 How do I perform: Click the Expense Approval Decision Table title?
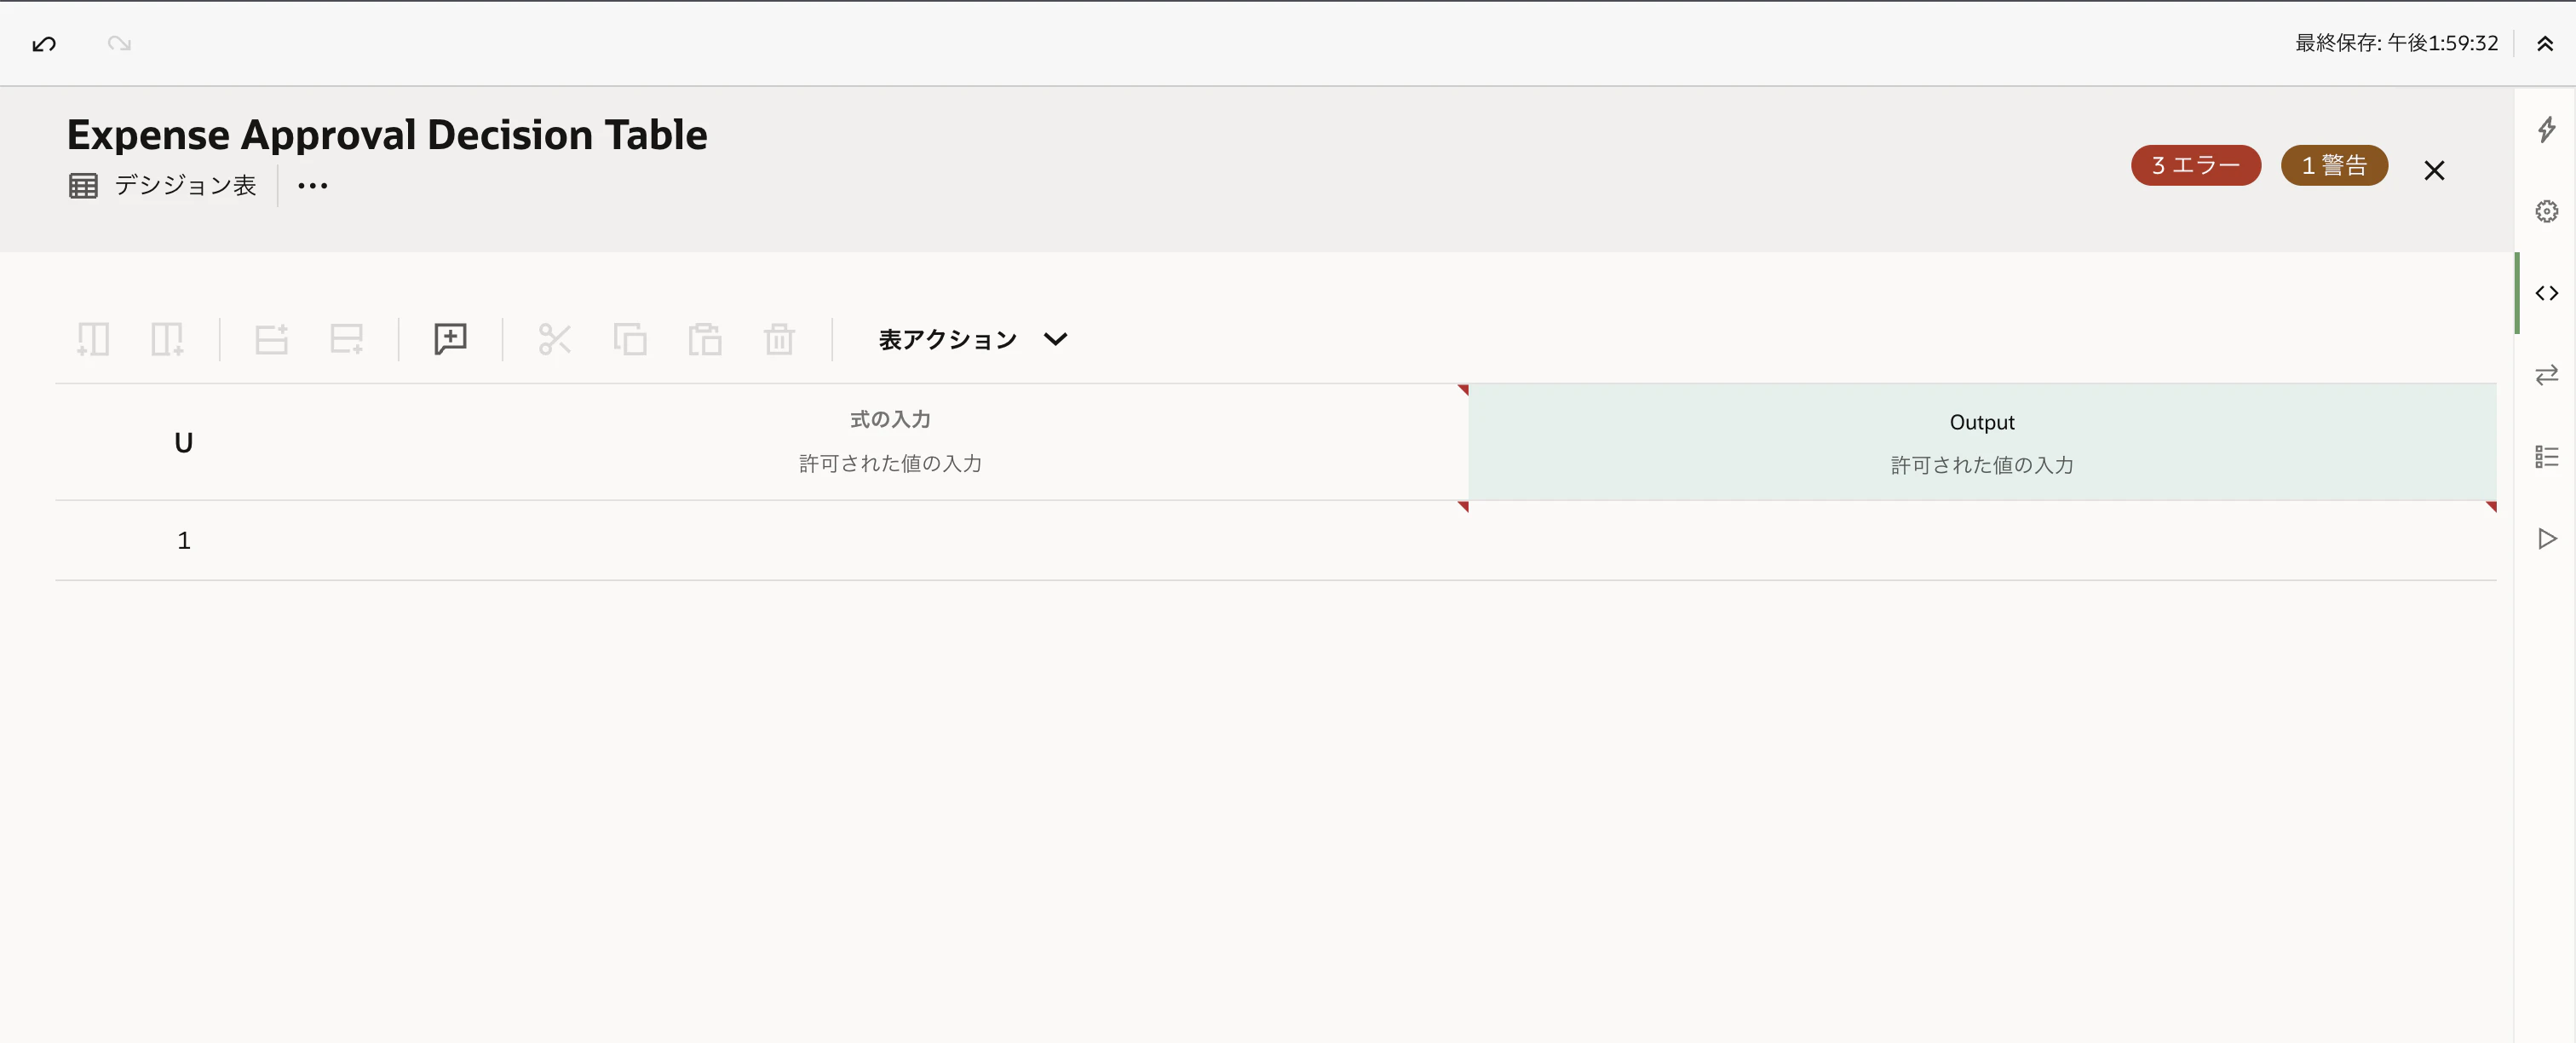click(387, 135)
